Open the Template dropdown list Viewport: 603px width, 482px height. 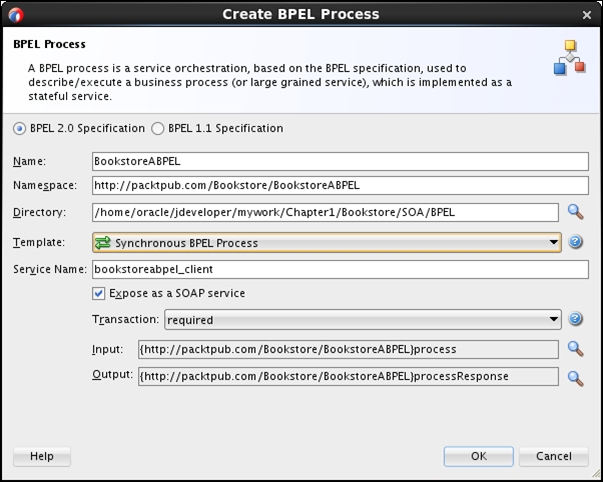point(327,242)
